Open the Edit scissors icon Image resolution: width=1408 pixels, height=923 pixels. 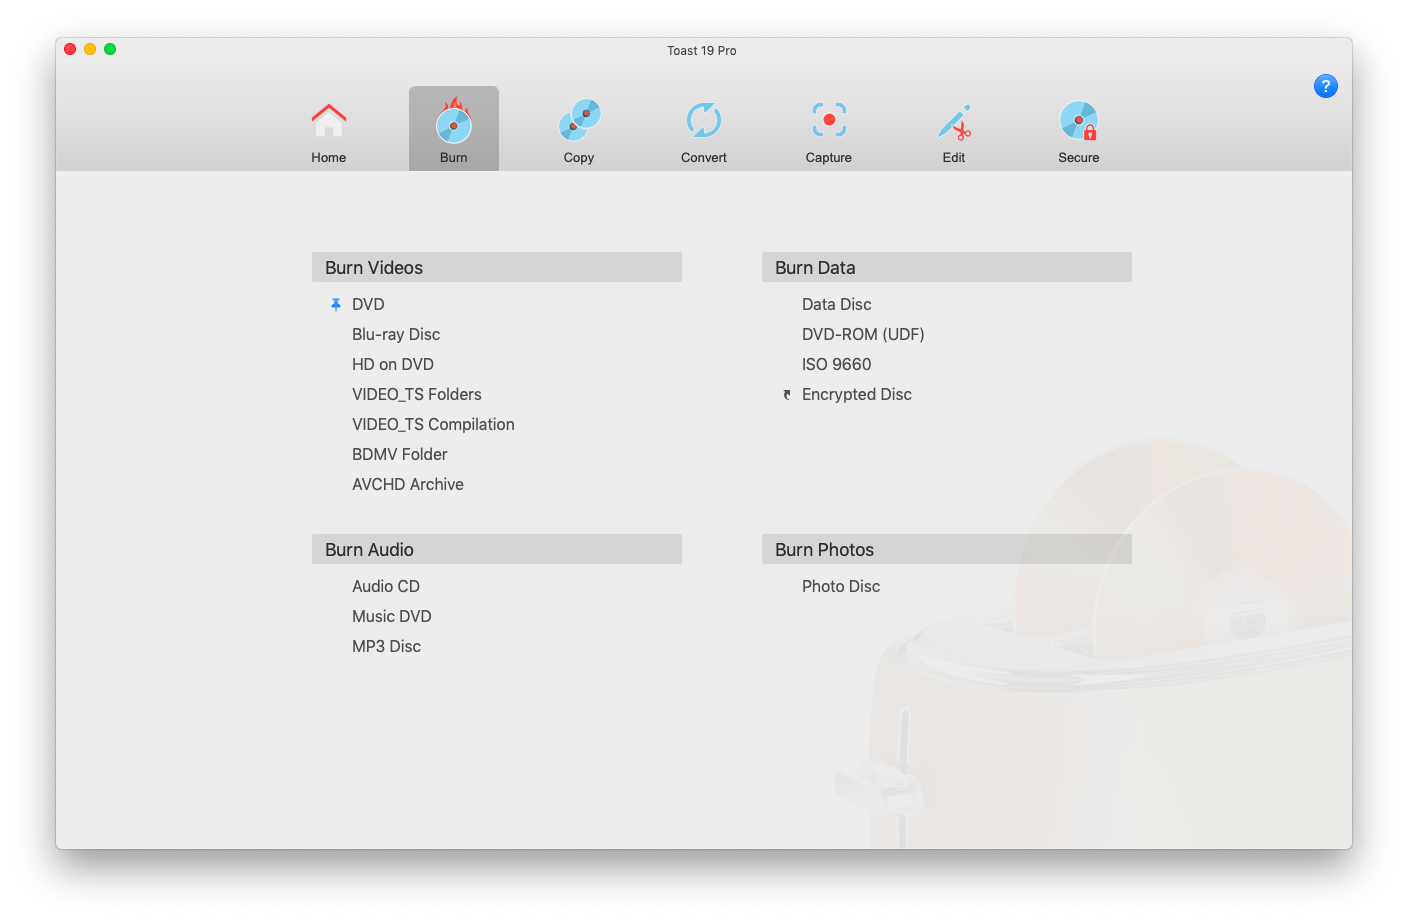[954, 122]
